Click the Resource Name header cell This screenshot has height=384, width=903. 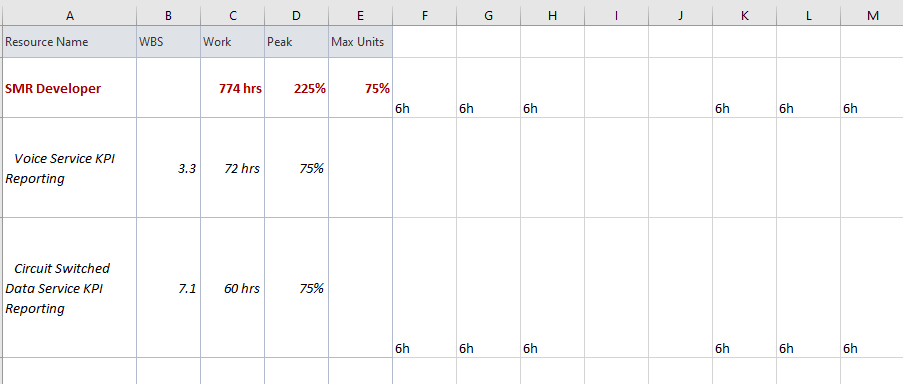70,42
